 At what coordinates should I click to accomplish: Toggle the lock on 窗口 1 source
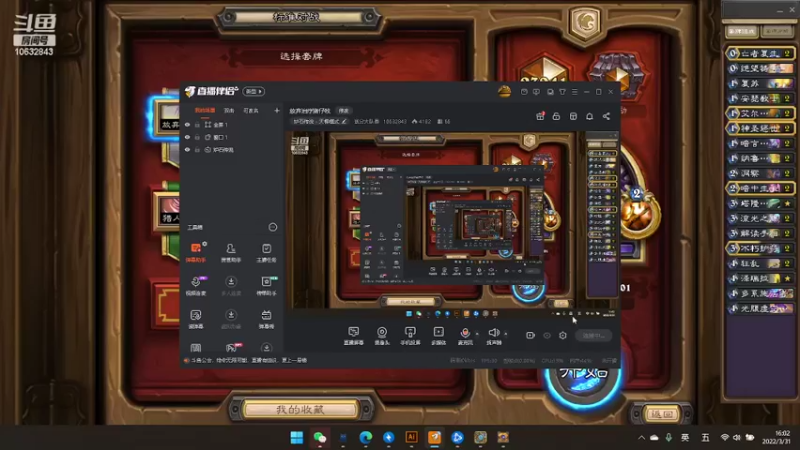(197, 137)
